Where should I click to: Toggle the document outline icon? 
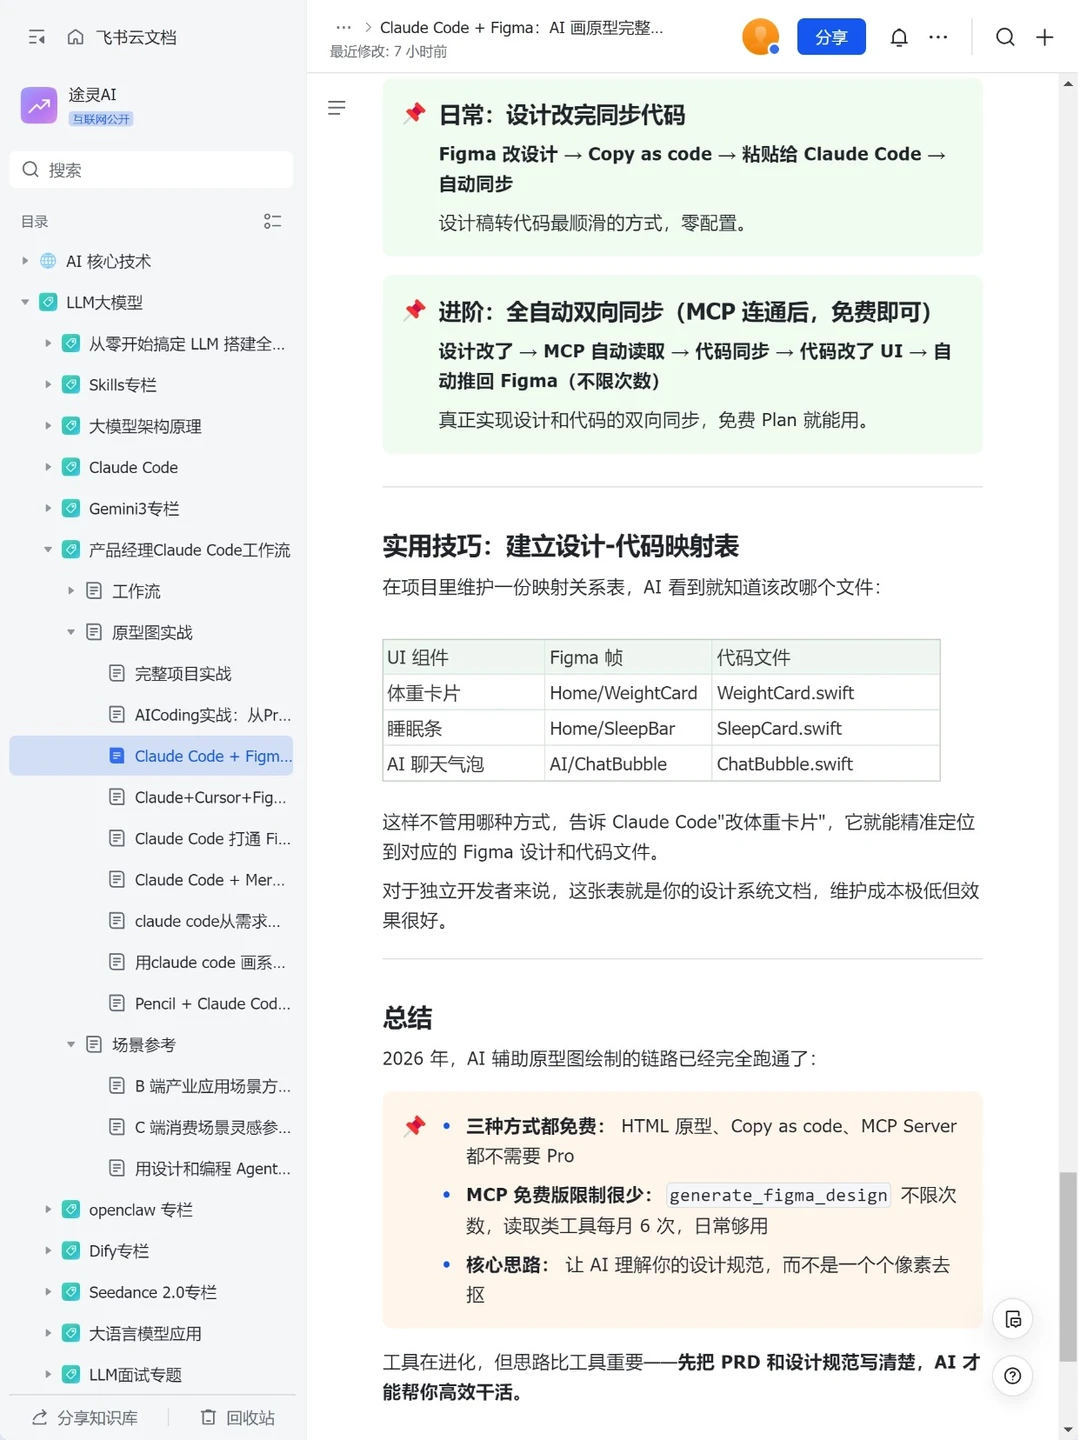337,108
